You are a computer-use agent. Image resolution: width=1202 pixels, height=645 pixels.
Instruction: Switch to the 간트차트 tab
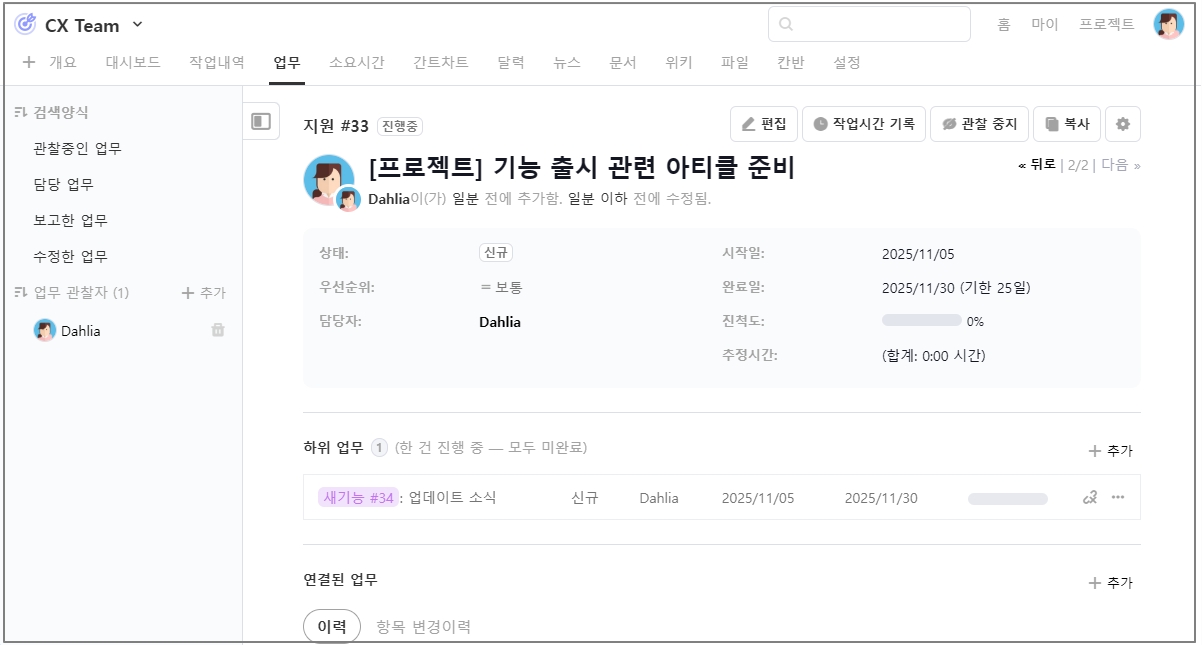point(440,62)
